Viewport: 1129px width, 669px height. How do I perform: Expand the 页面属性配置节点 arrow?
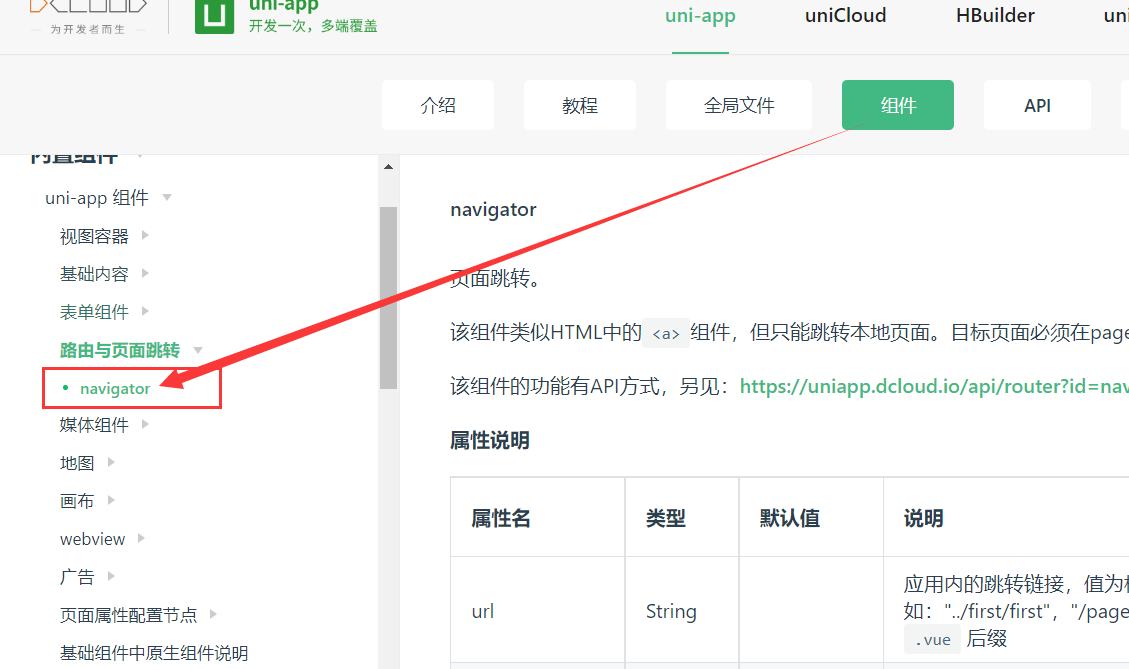coord(213,614)
